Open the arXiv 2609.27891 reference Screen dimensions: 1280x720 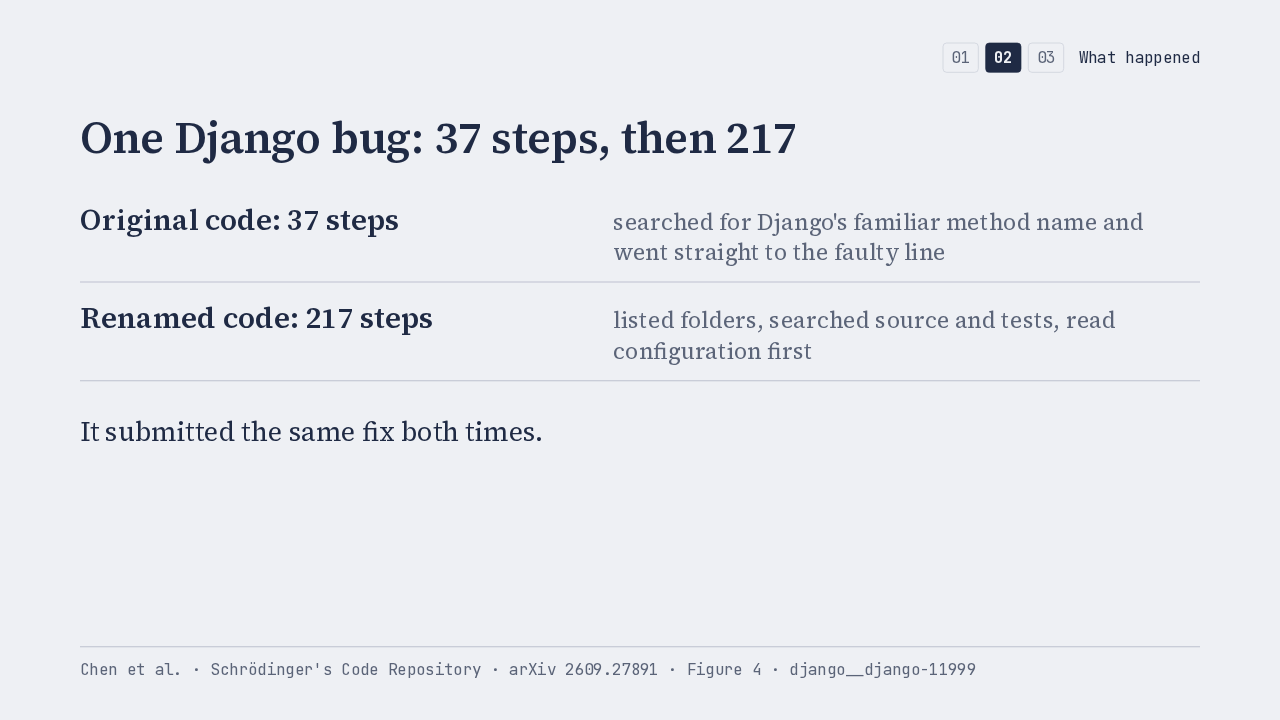click(583, 670)
